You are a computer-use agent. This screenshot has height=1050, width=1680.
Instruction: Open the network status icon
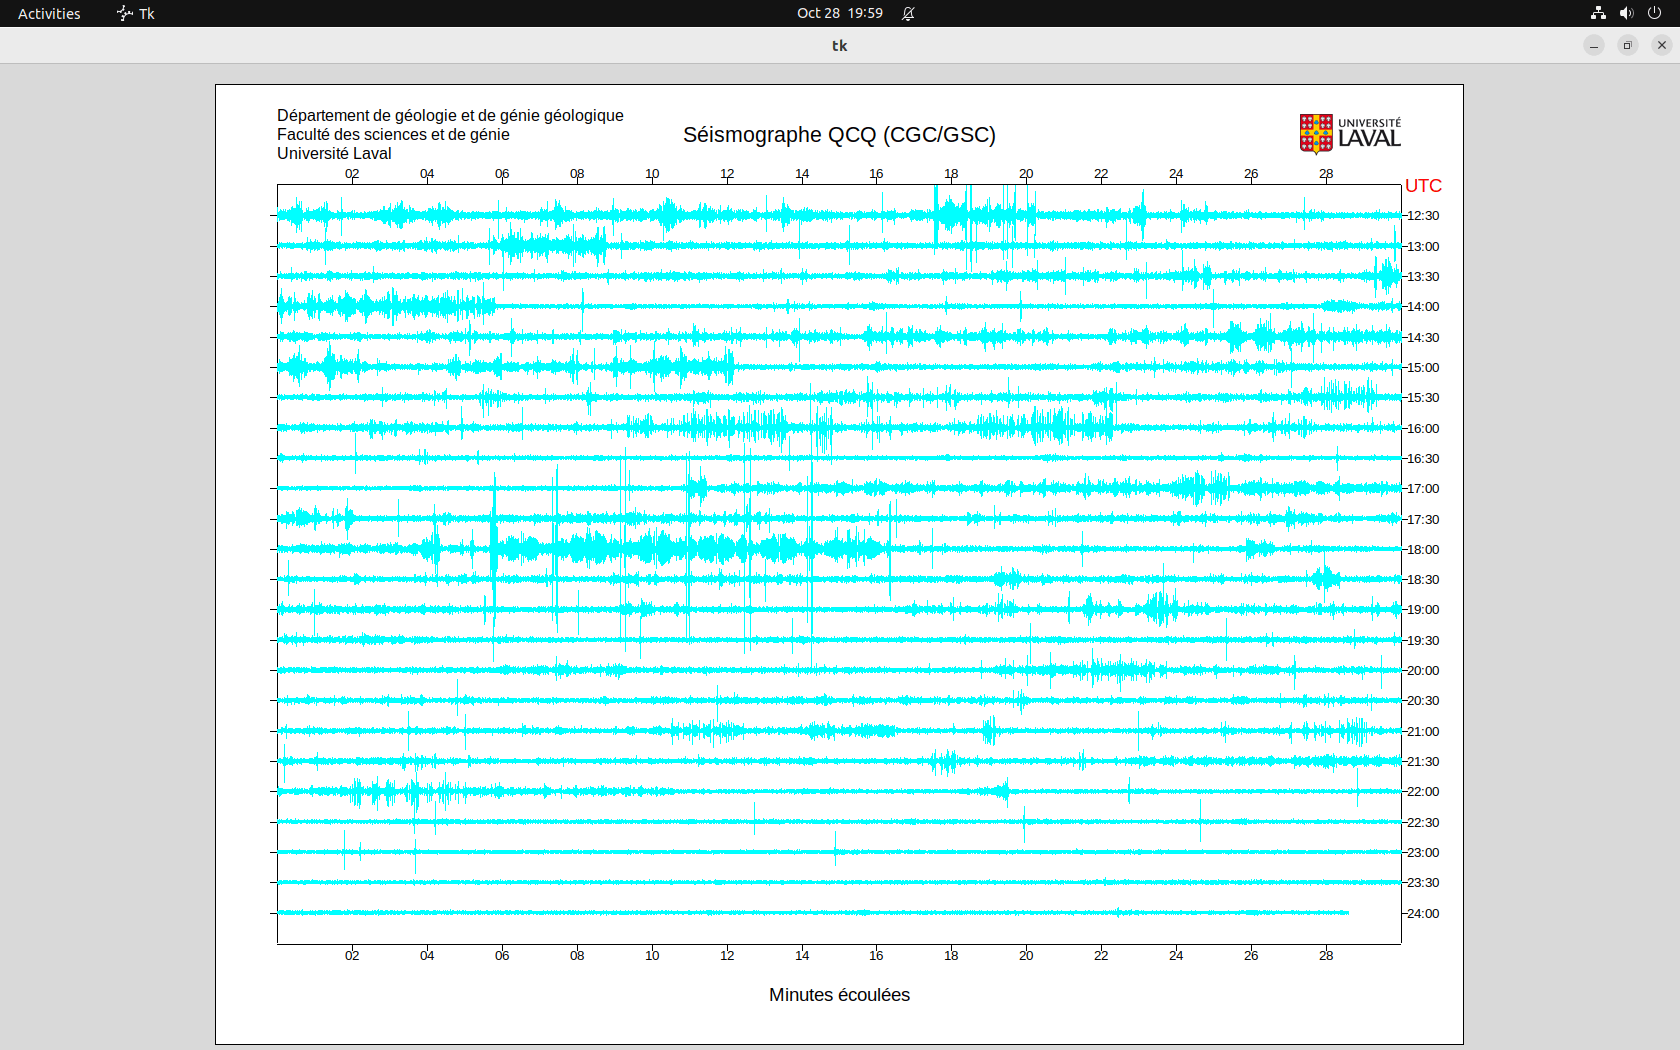tap(1598, 13)
